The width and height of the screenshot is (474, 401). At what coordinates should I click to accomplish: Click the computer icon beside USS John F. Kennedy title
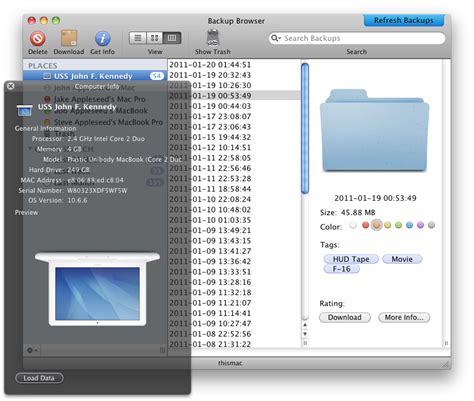point(25,110)
